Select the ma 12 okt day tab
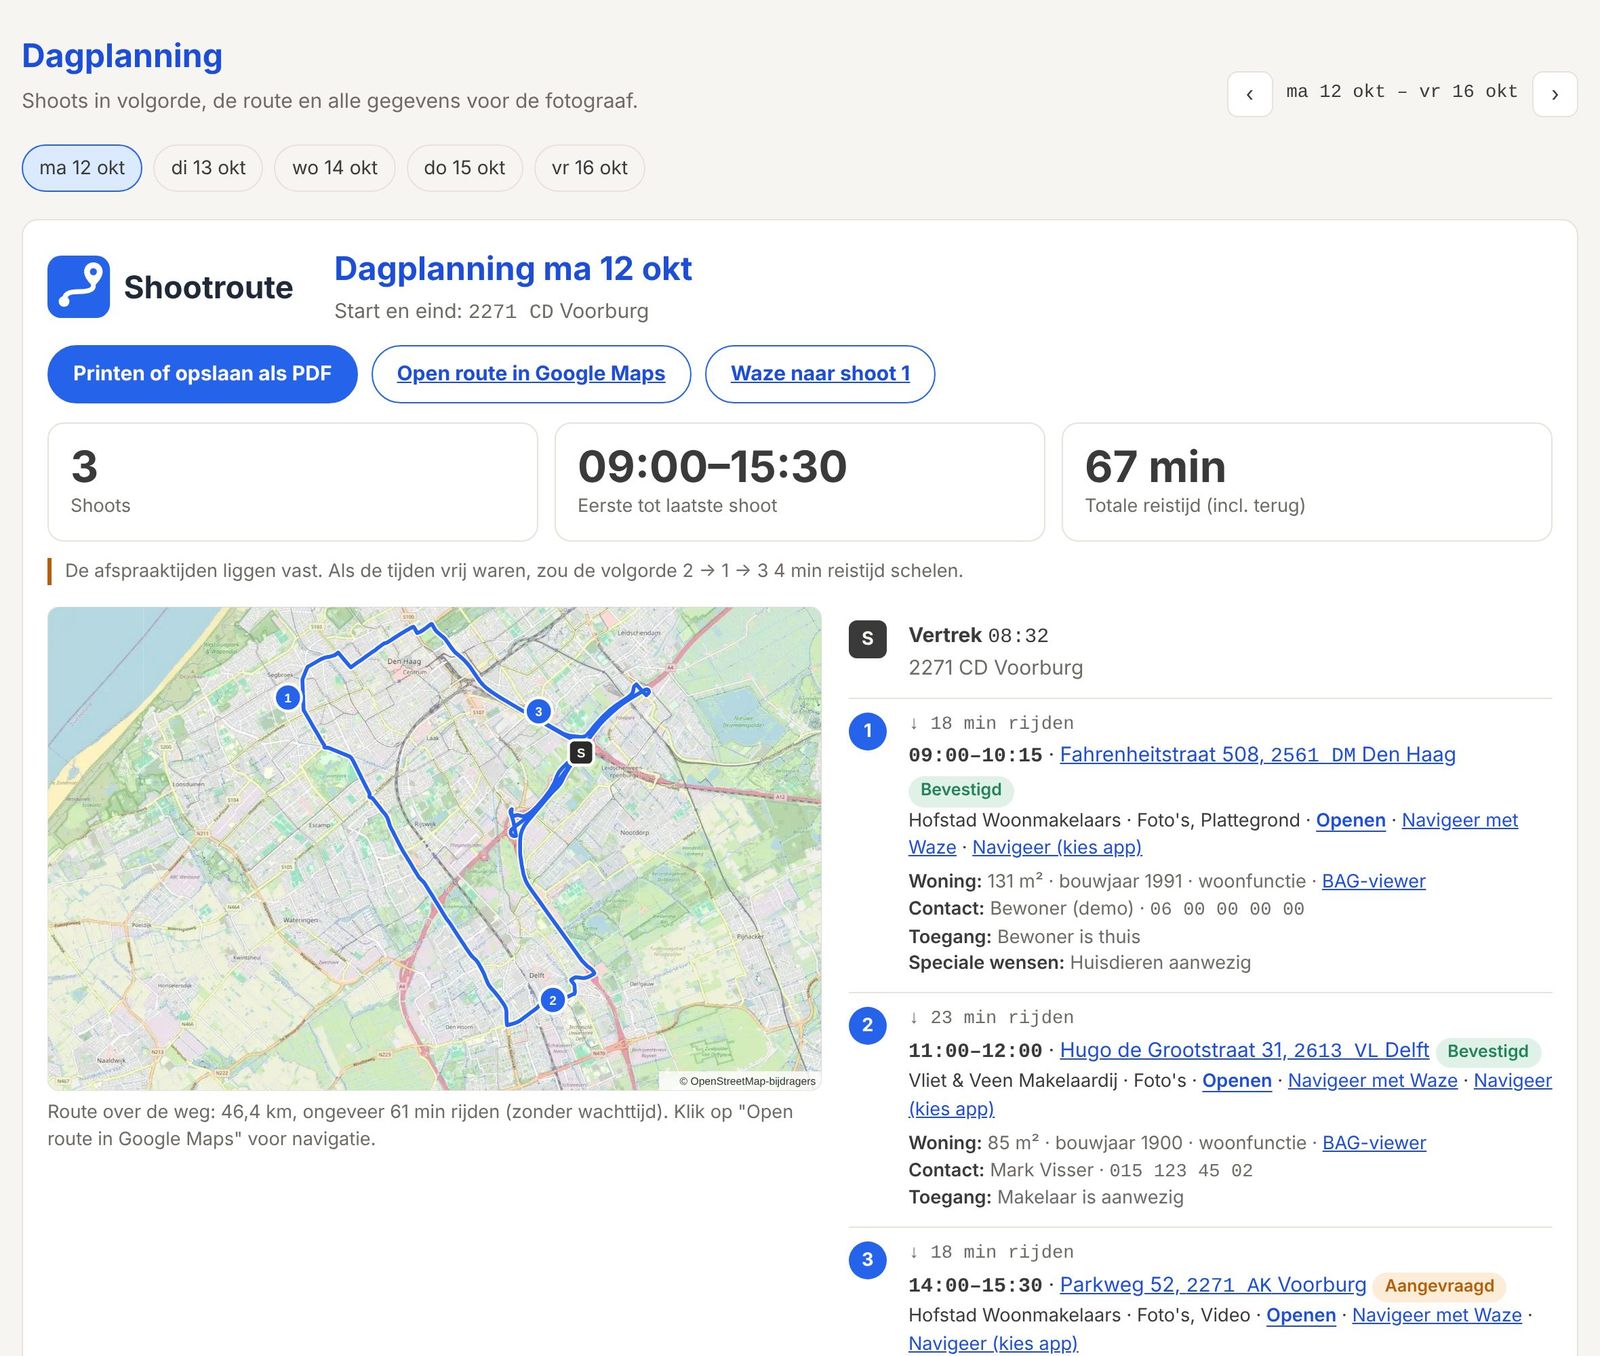The height and width of the screenshot is (1356, 1600). click(82, 168)
